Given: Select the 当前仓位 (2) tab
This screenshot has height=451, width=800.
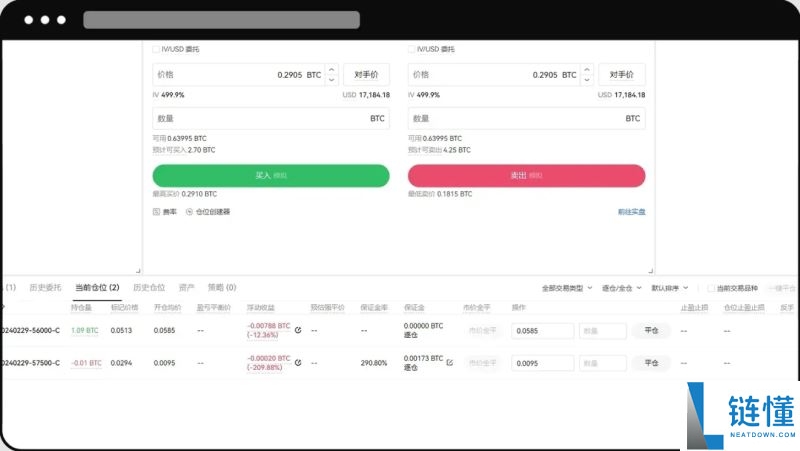Looking at the screenshot, I should pos(97,288).
